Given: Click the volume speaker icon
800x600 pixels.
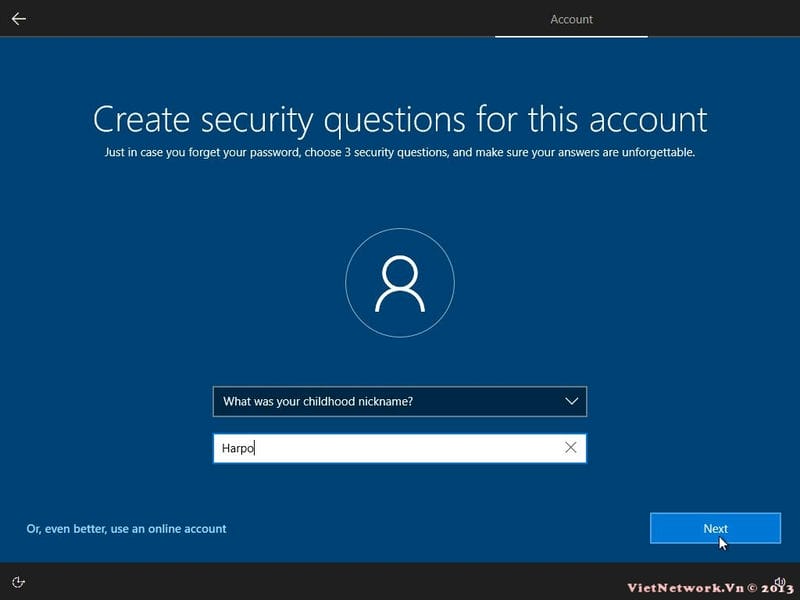Looking at the screenshot, I should click(779, 578).
